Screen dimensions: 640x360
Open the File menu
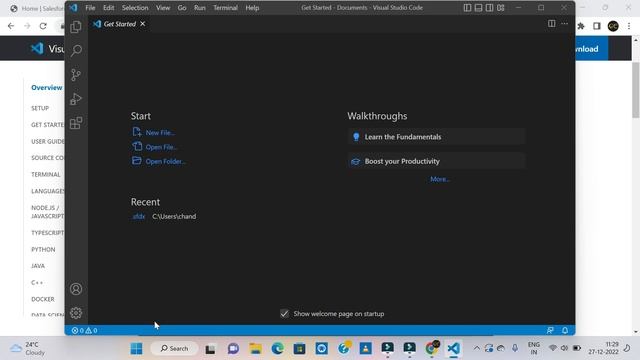pyautogui.click(x=90, y=8)
